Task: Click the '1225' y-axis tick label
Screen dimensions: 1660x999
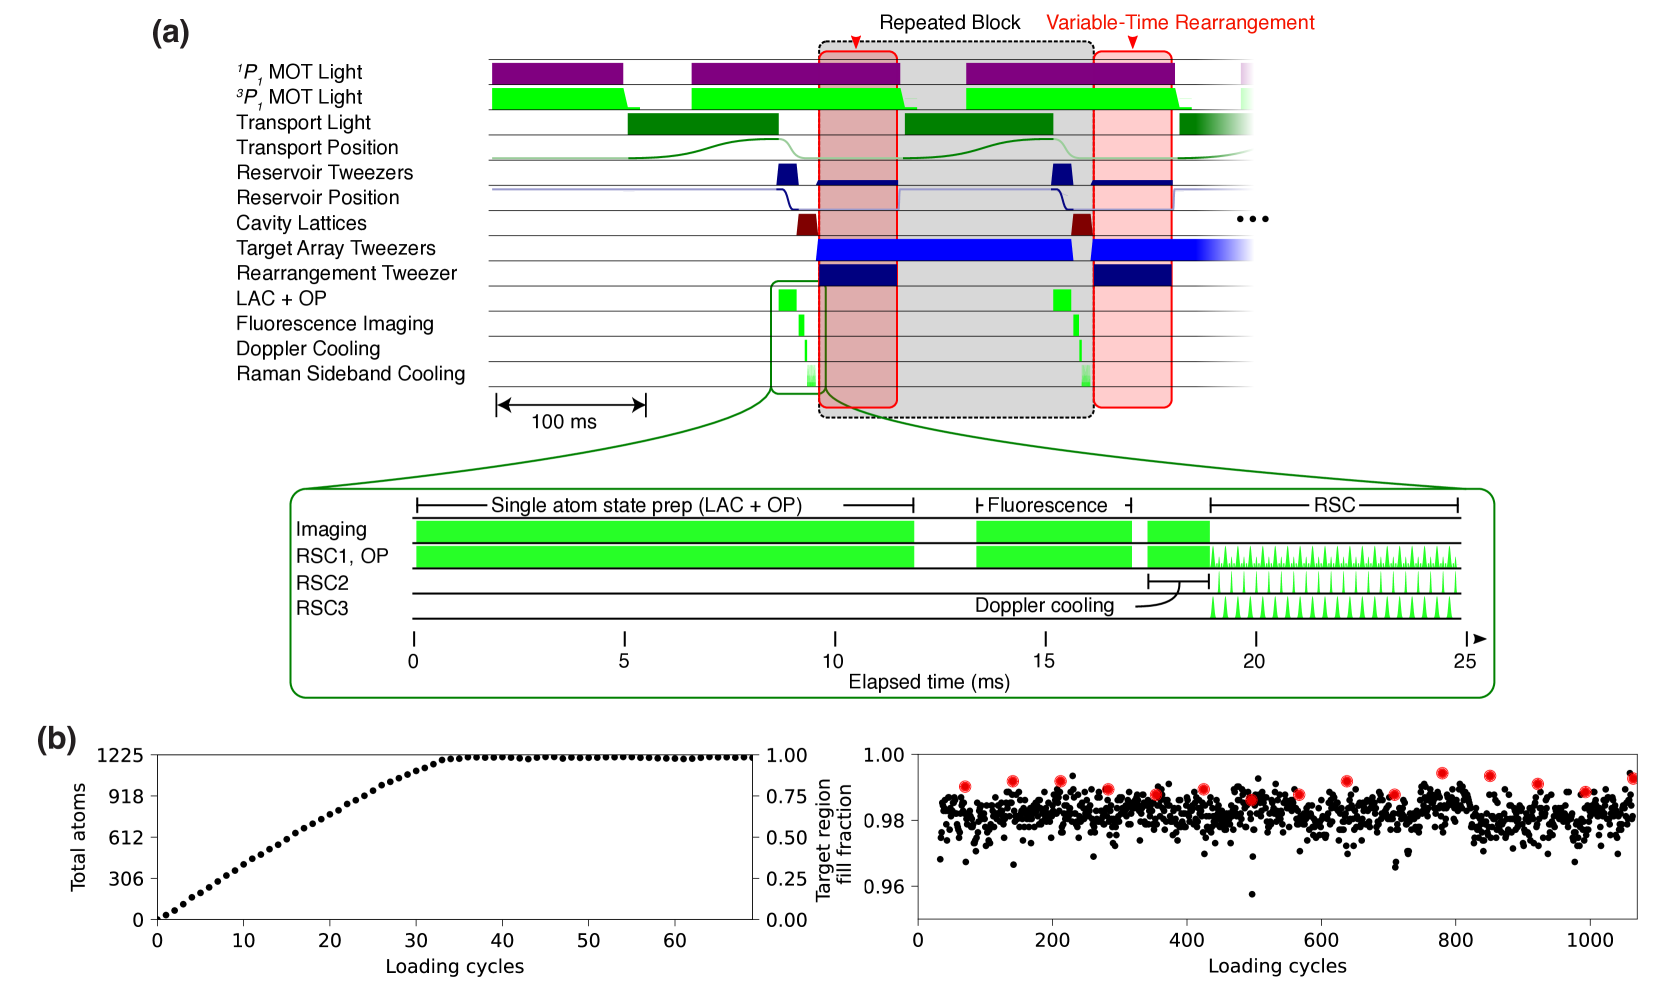Action: [120, 755]
